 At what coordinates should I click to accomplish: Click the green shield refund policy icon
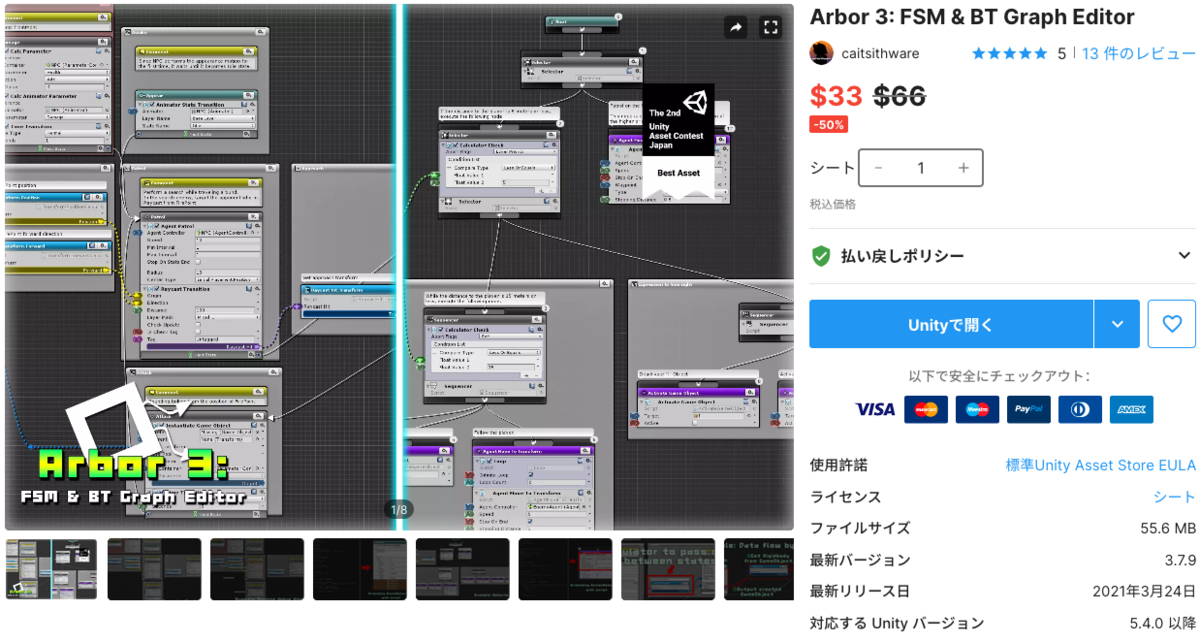click(821, 256)
